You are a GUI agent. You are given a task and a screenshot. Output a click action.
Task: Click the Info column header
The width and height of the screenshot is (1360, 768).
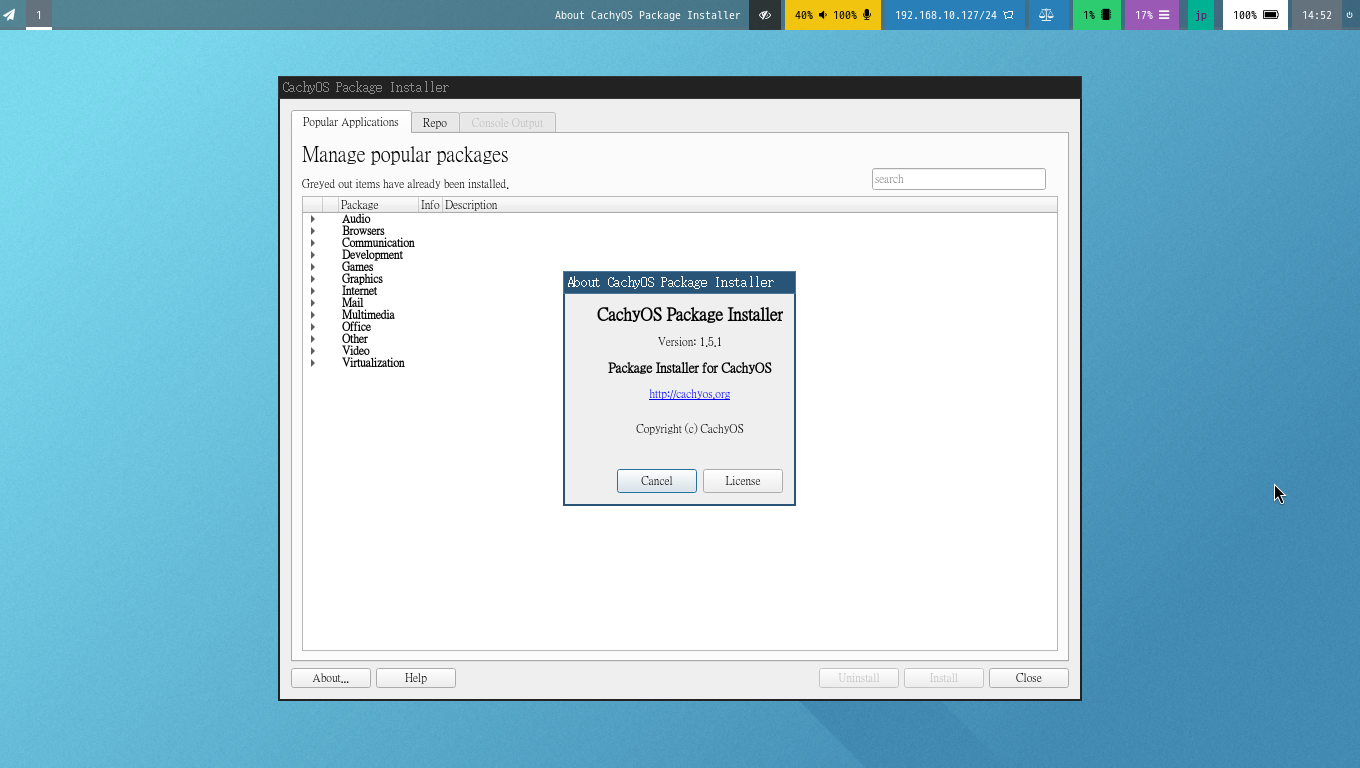click(430, 205)
